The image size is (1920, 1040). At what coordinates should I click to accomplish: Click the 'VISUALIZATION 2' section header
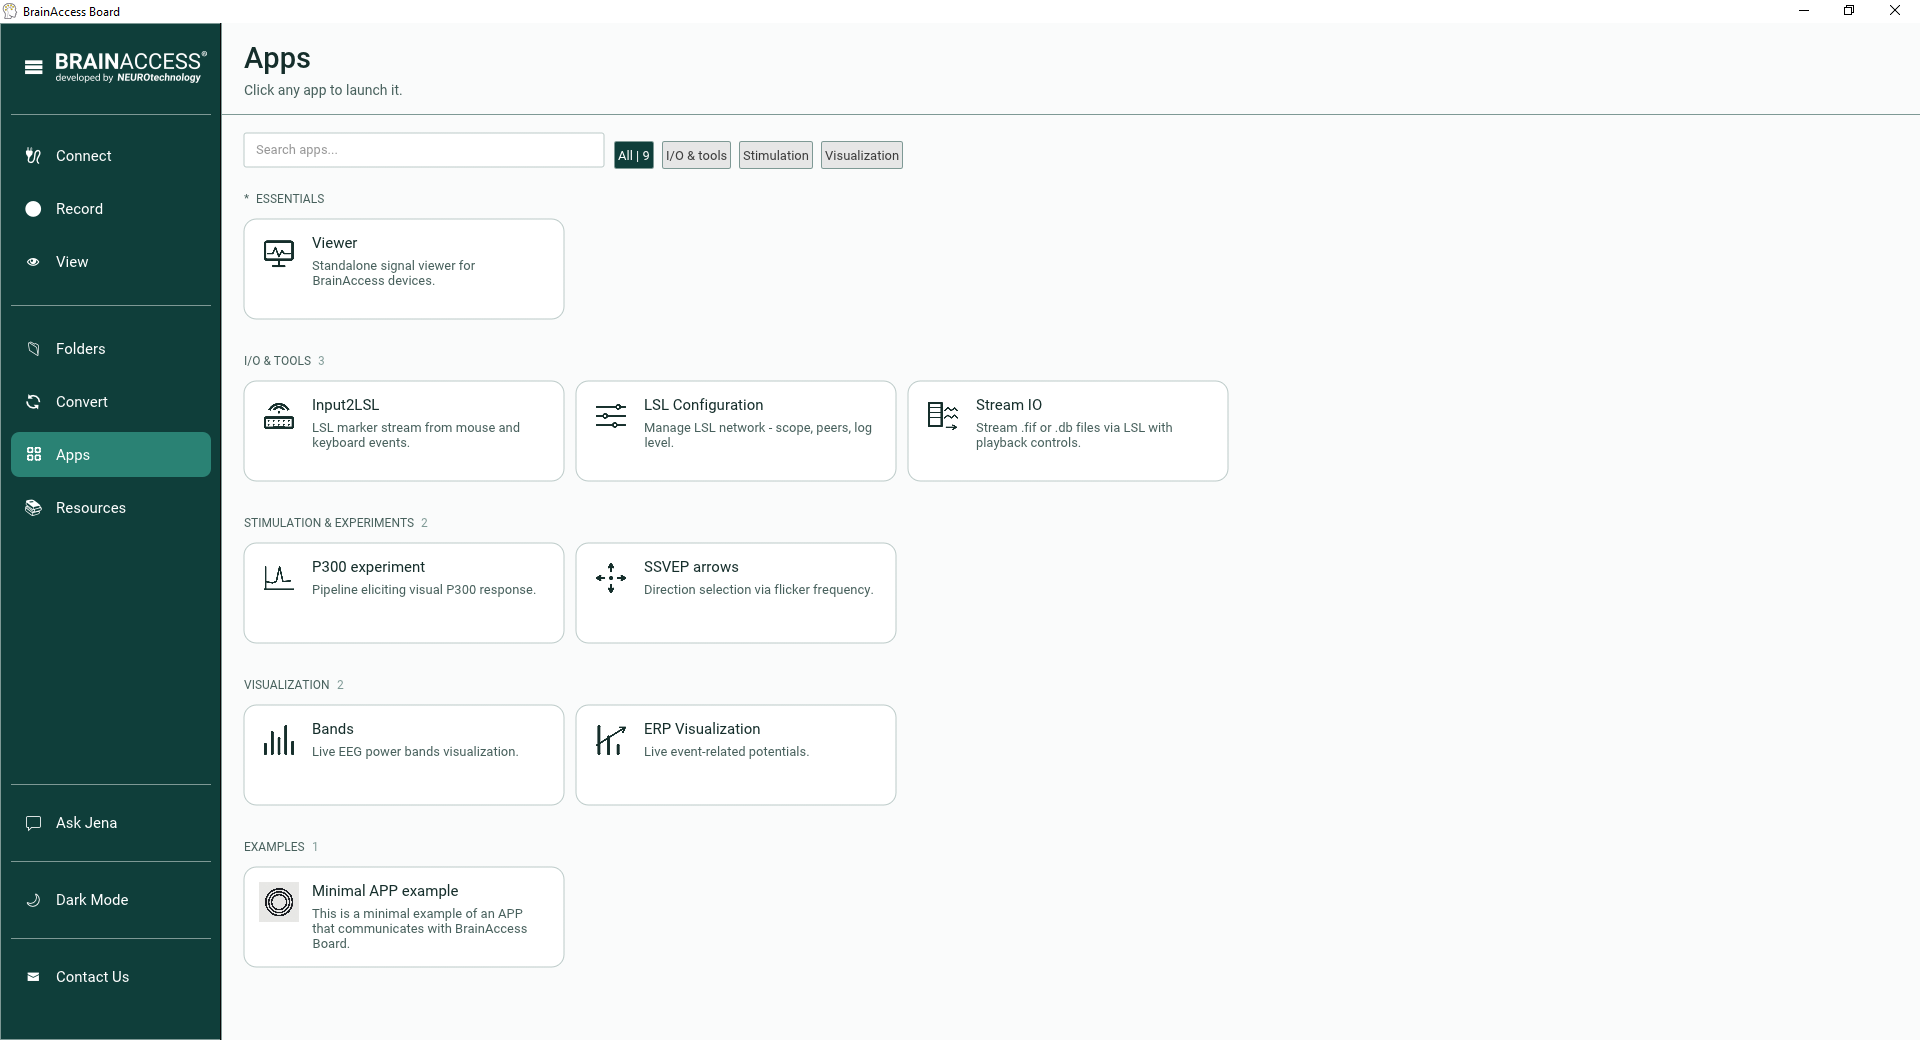[294, 685]
